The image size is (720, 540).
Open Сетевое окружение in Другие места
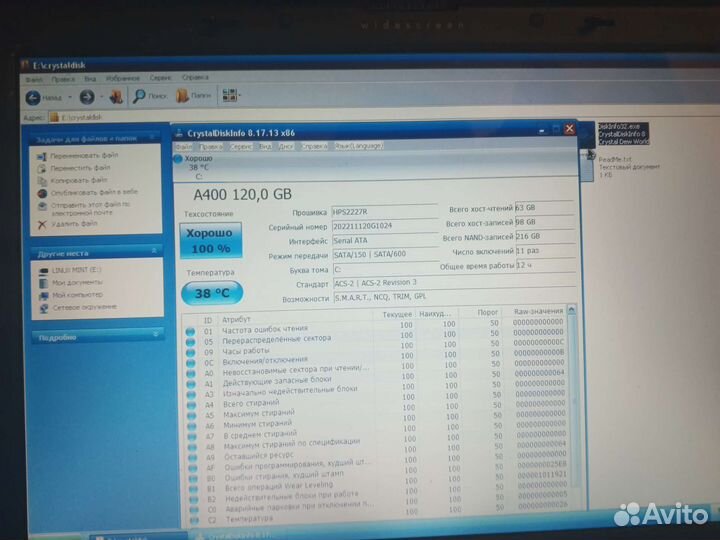pyautogui.click(x=84, y=307)
